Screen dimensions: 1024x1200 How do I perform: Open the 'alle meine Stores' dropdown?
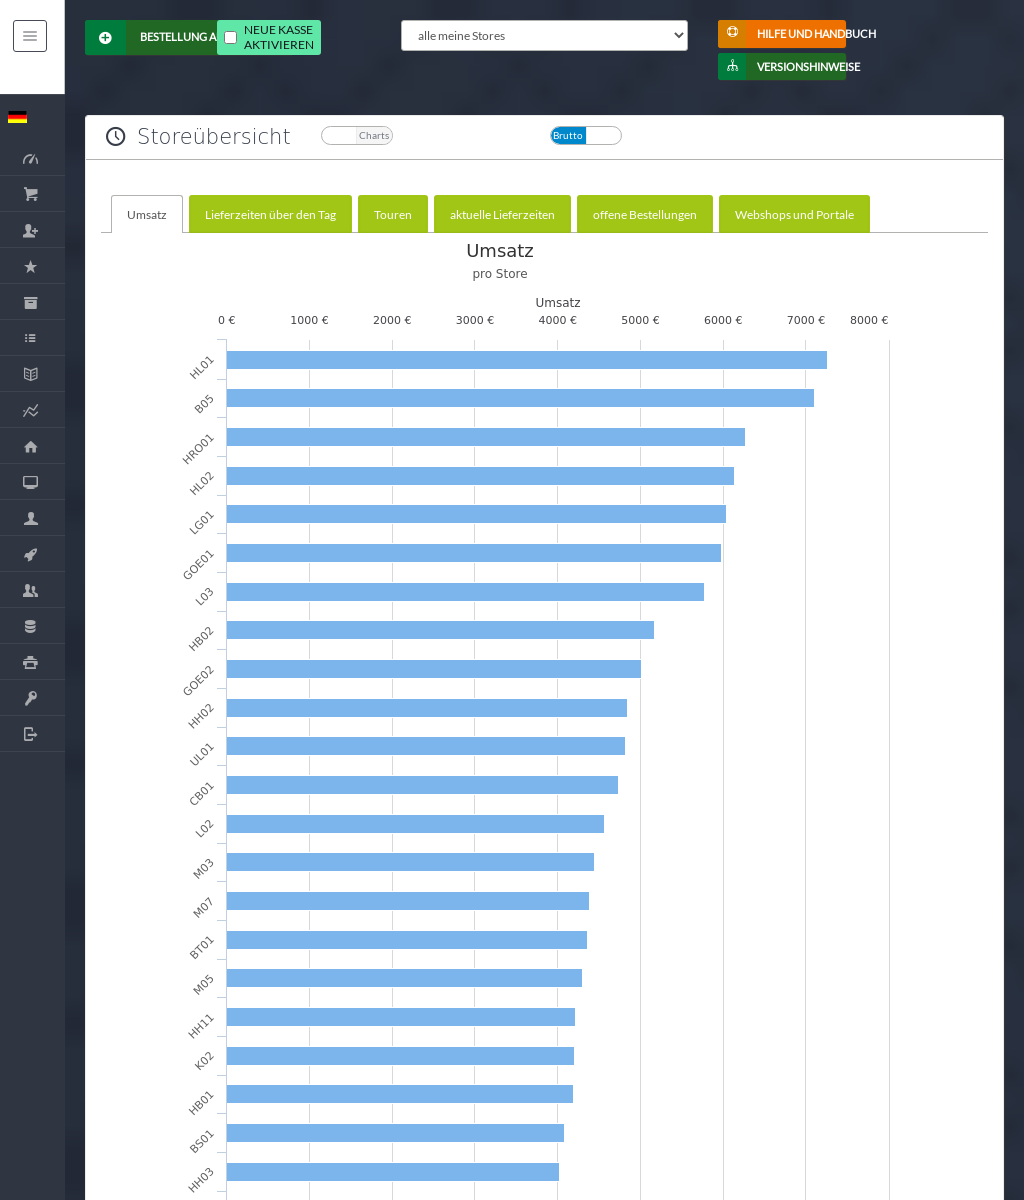pos(544,36)
